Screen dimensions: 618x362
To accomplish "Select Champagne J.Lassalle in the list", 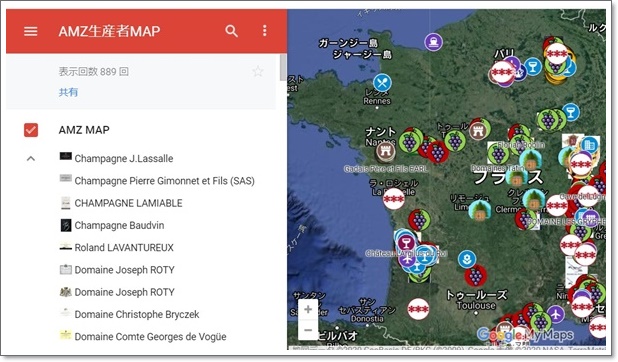I will pyautogui.click(x=124, y=159).
